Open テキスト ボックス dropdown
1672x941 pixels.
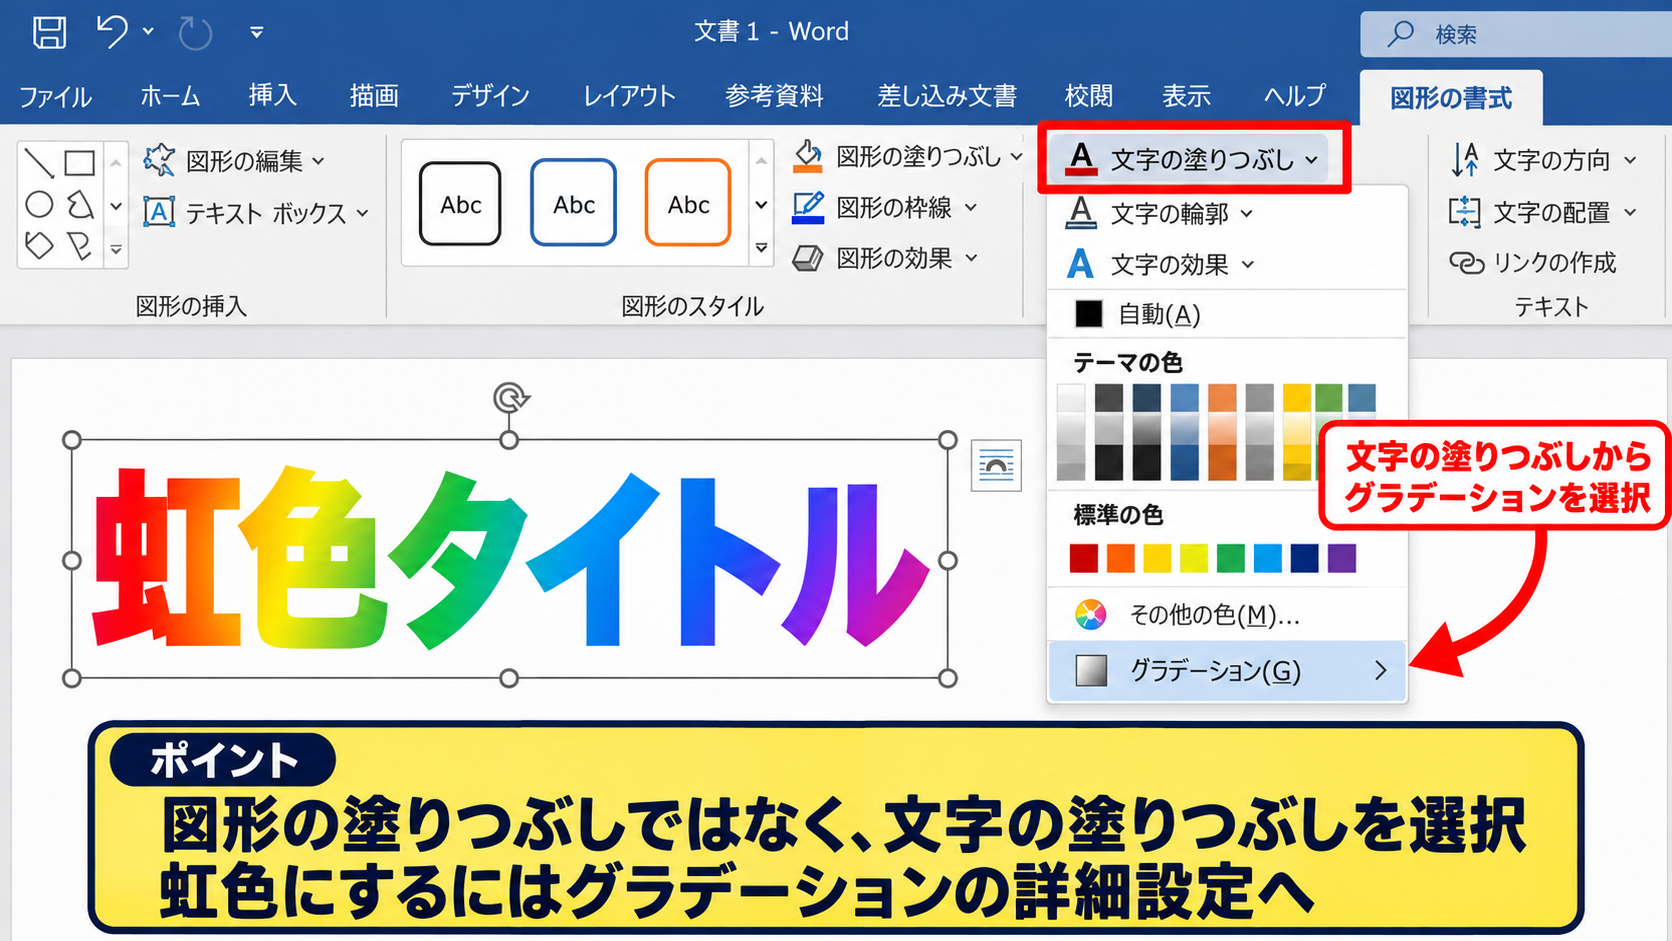coord(257,213)
